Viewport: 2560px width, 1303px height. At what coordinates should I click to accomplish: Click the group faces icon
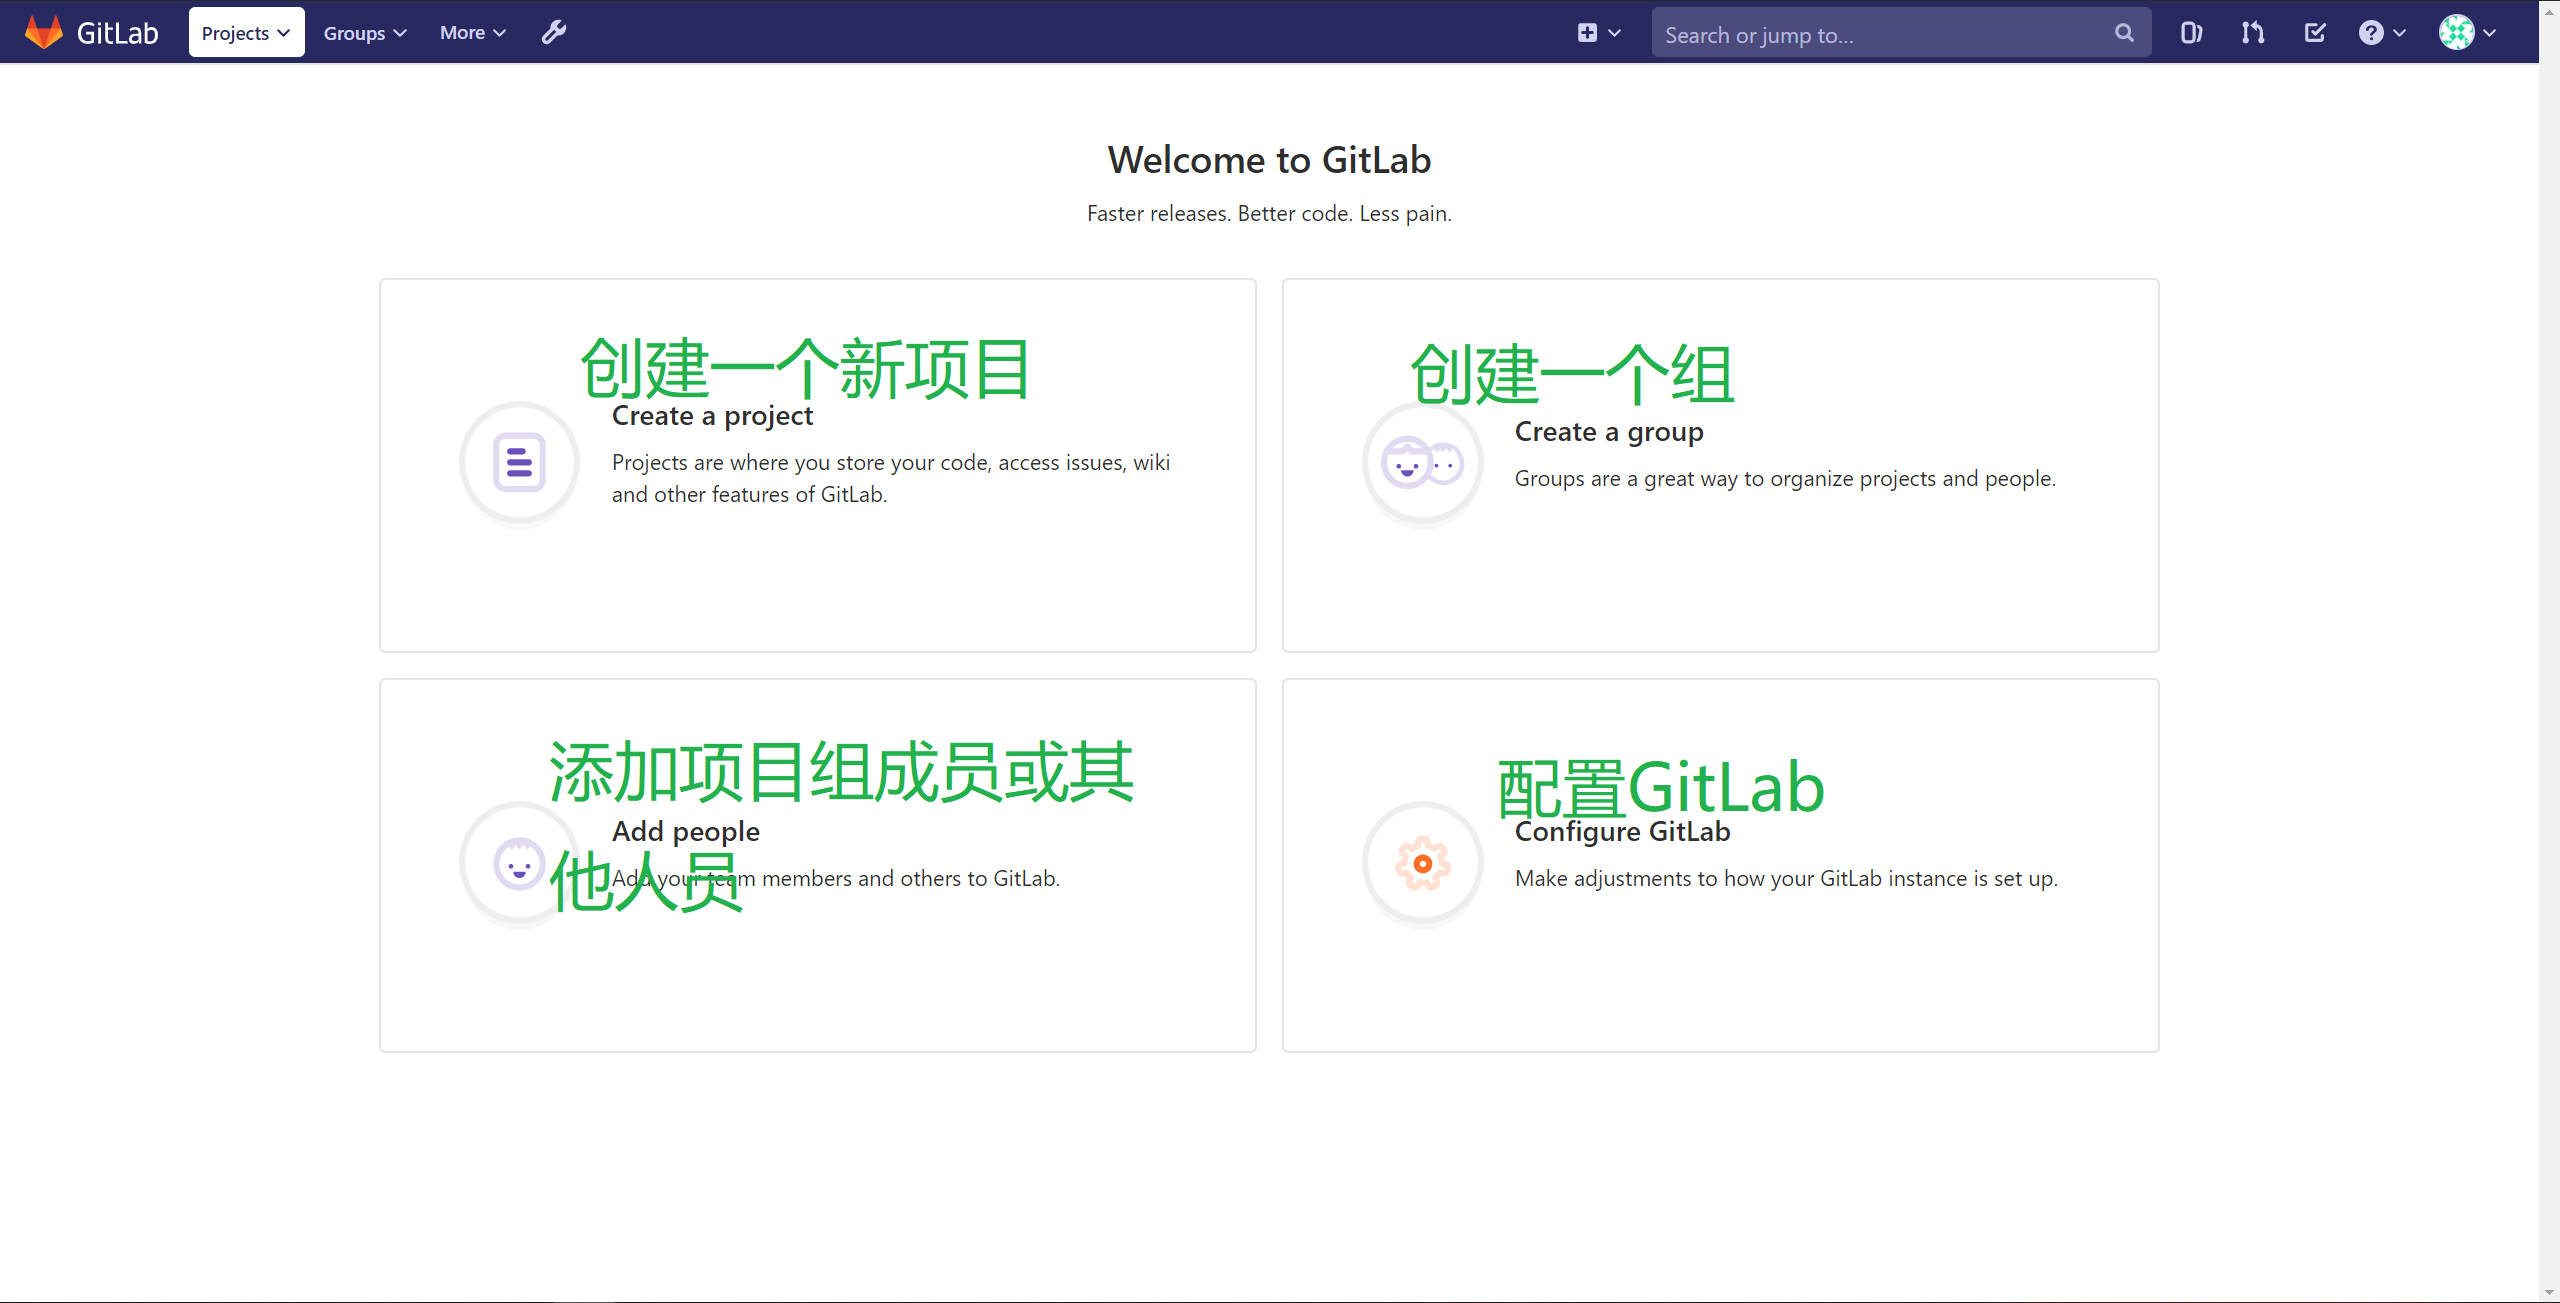point(1422,462)
